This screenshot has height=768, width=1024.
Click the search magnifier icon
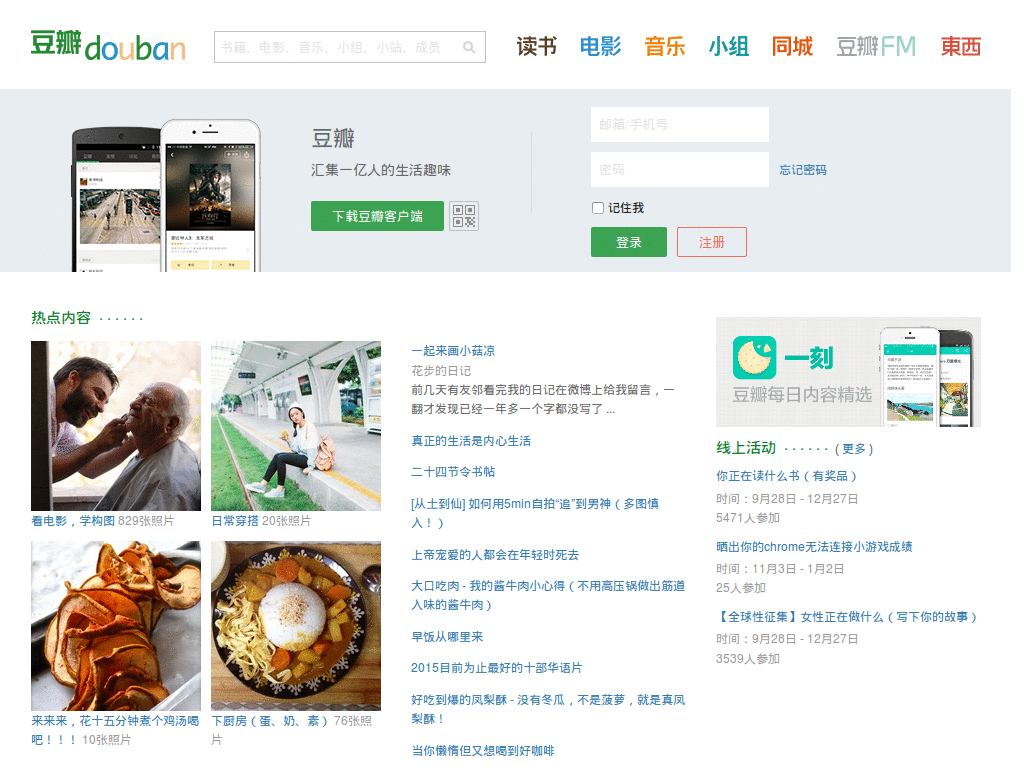[470, 46]
